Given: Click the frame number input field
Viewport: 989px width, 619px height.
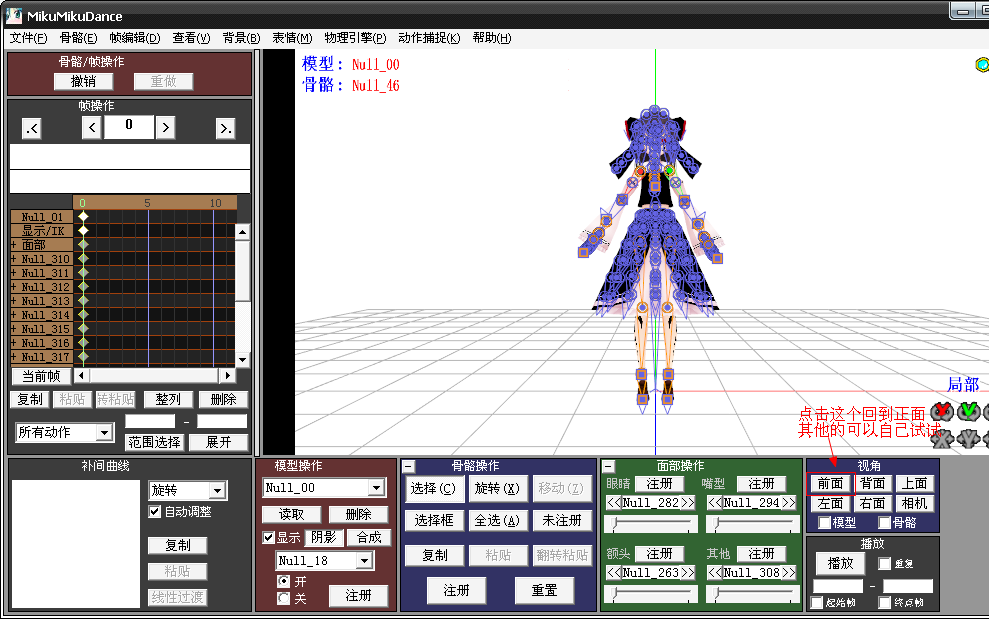Looking at the screenshot, I should point(129,127).
